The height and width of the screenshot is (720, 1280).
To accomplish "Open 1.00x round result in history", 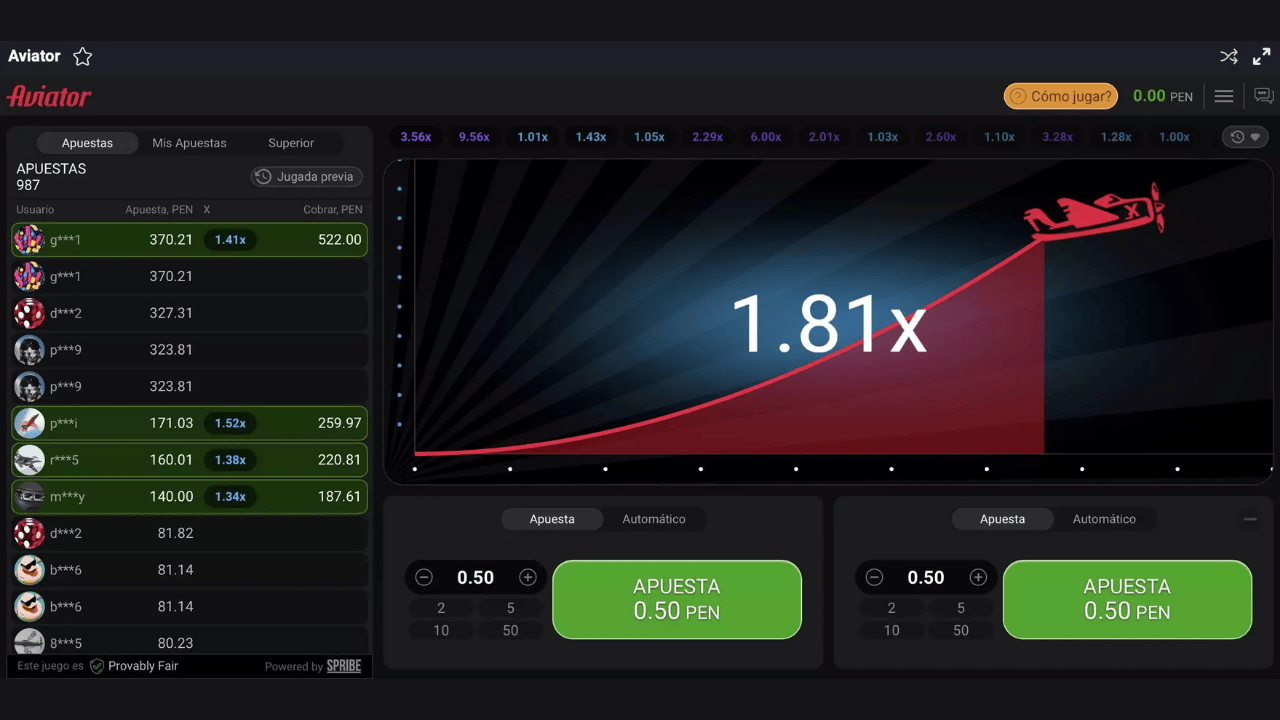I will pos(1174,137).
